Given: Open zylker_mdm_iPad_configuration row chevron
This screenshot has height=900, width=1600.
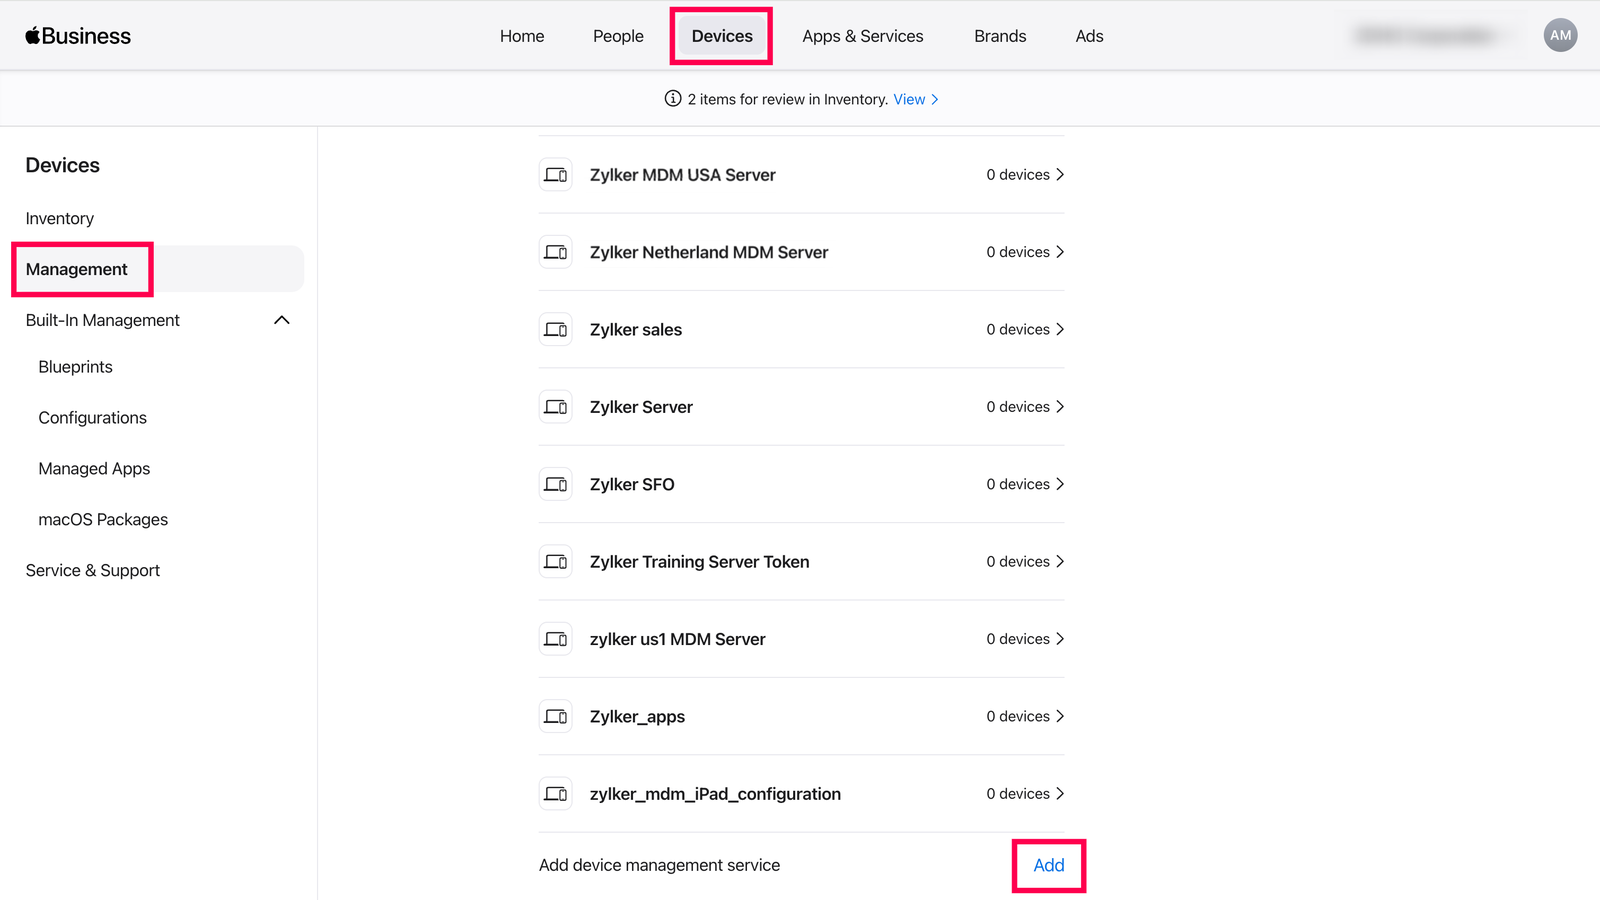Looking at the screenshot, I should [x=1060, y=793].
